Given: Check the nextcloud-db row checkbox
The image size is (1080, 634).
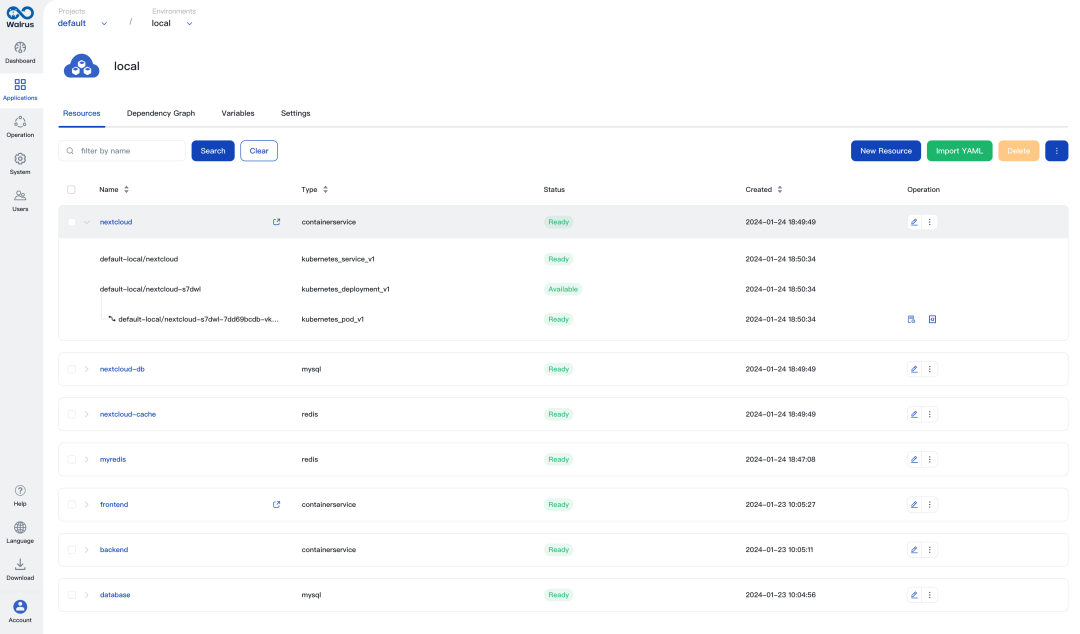Looking at the screenshot, I should click(72, 369).
